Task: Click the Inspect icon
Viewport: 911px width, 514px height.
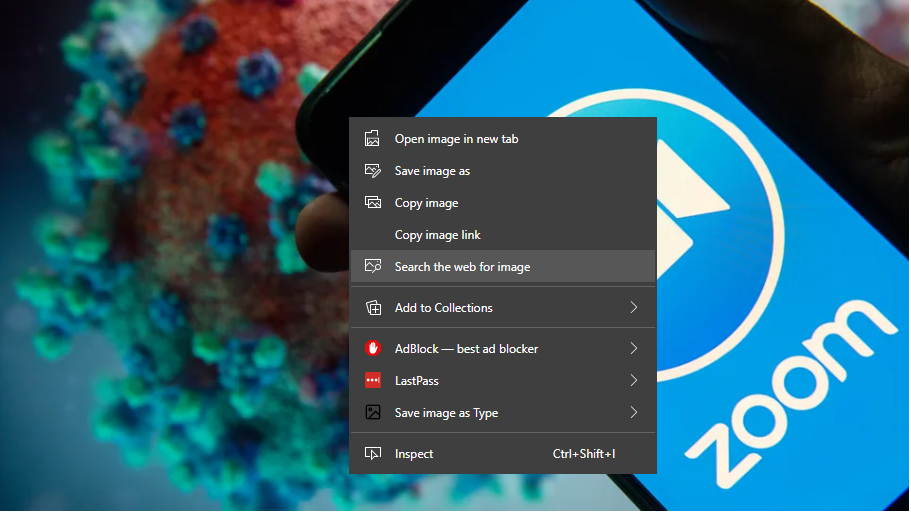Action: point(372,454)
